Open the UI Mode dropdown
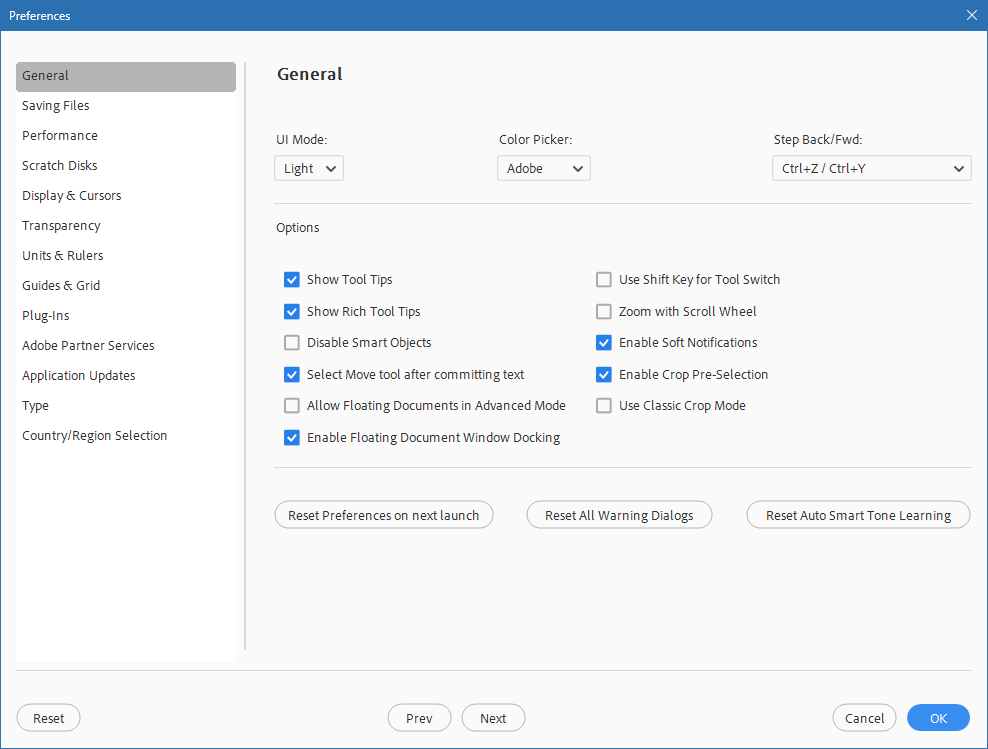The width and height of the screenshot is (988, 749). (x=309, y=168)
